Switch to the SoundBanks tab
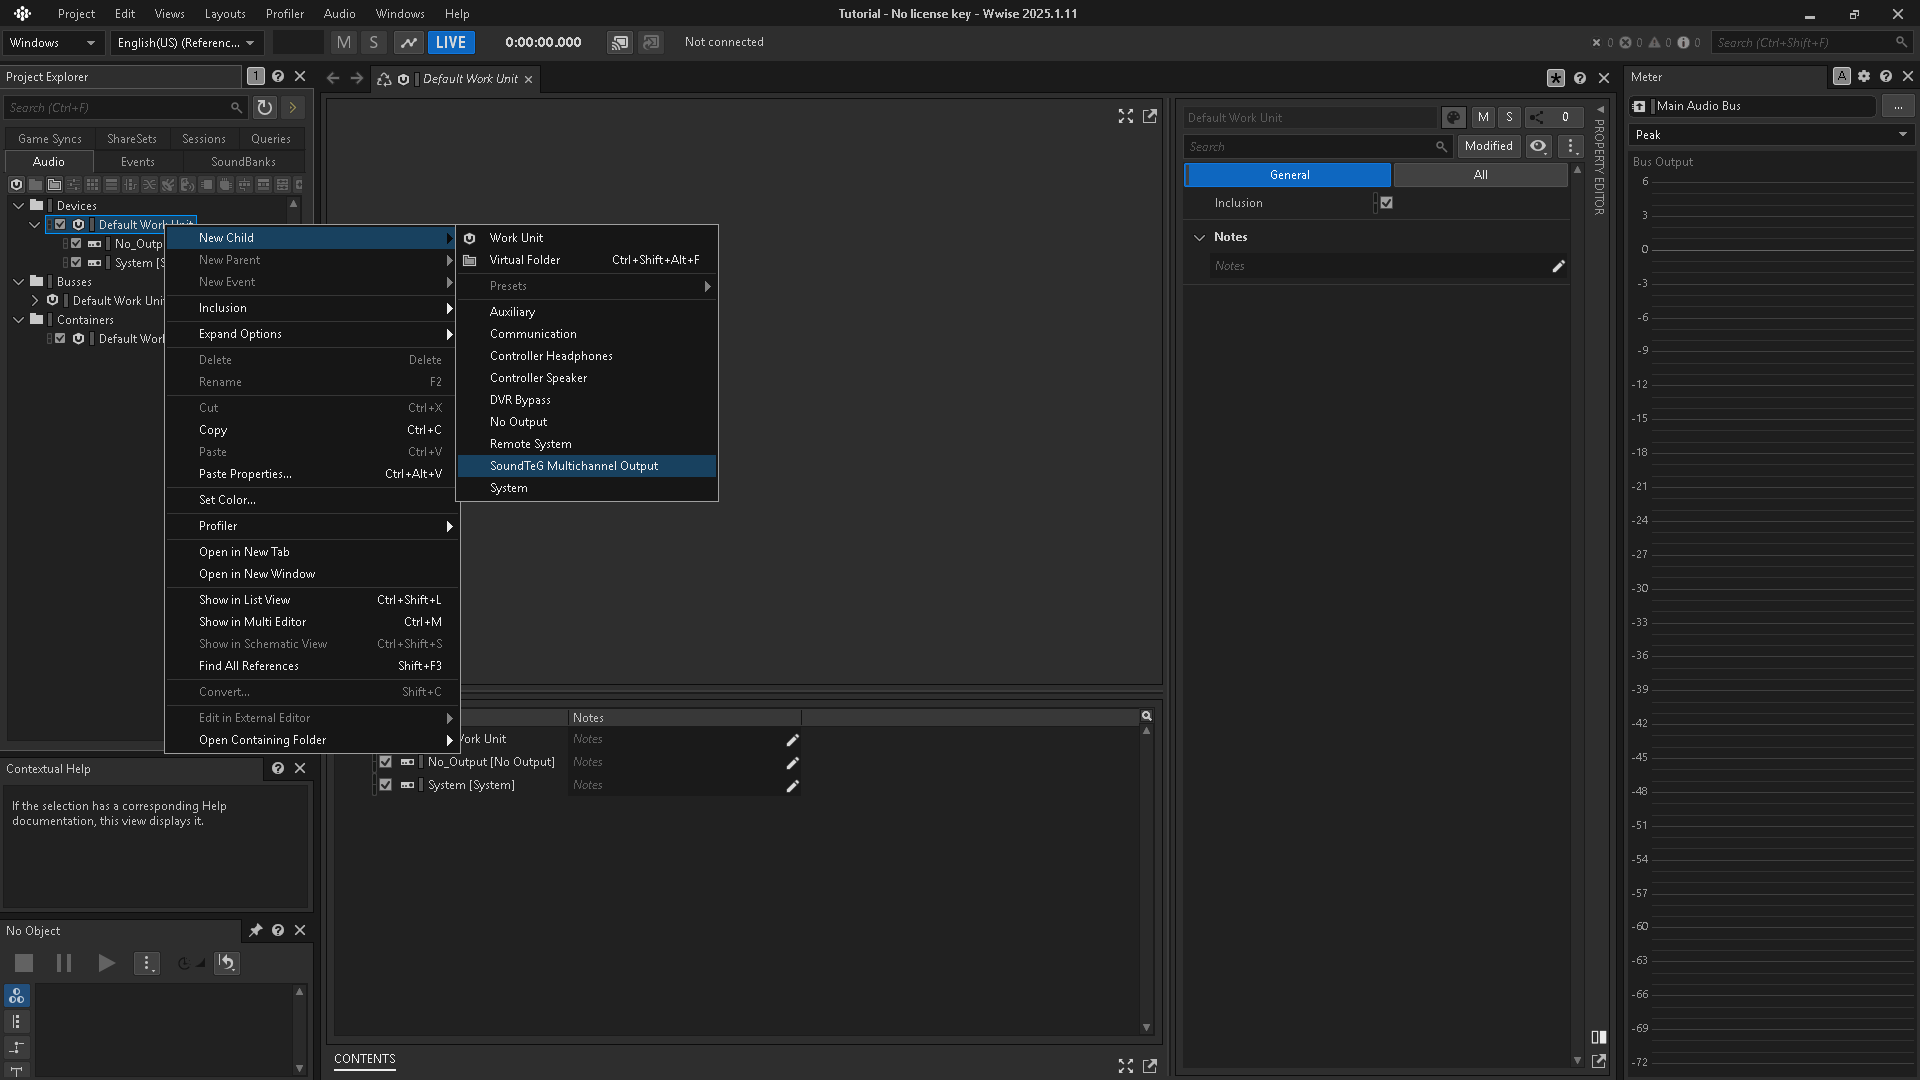 [243, 161]
